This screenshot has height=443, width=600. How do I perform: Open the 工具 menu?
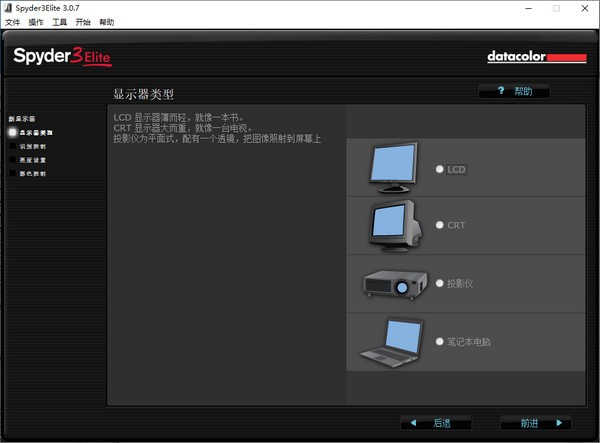(59, 22)
